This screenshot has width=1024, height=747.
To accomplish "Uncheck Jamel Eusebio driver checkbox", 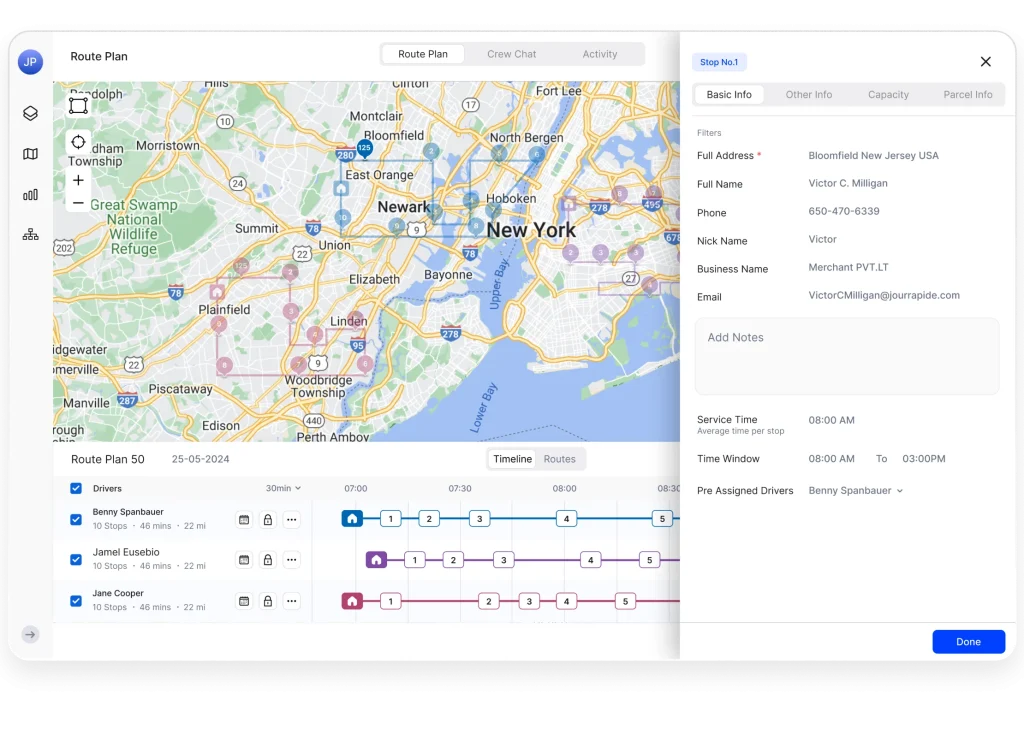I will (x=76, y=560).
